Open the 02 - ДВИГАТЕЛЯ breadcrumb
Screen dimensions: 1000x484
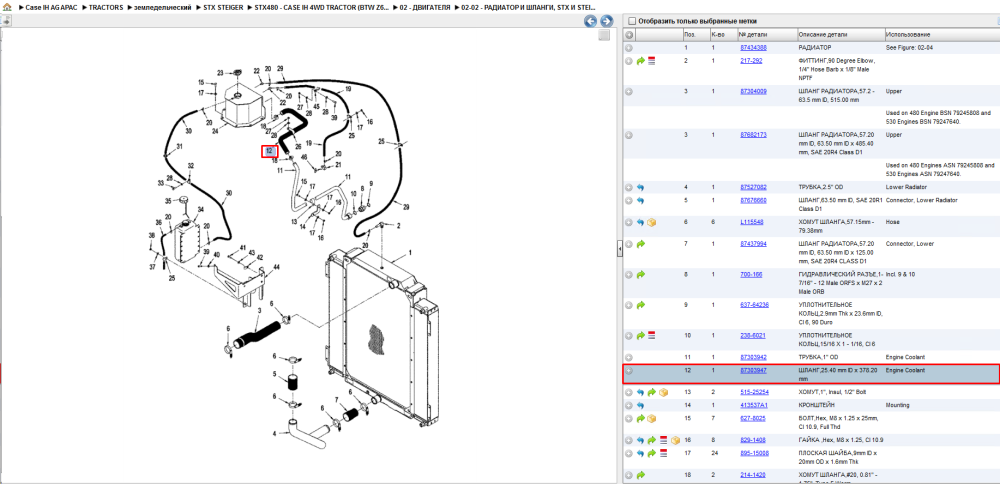[x=425, y=6]
